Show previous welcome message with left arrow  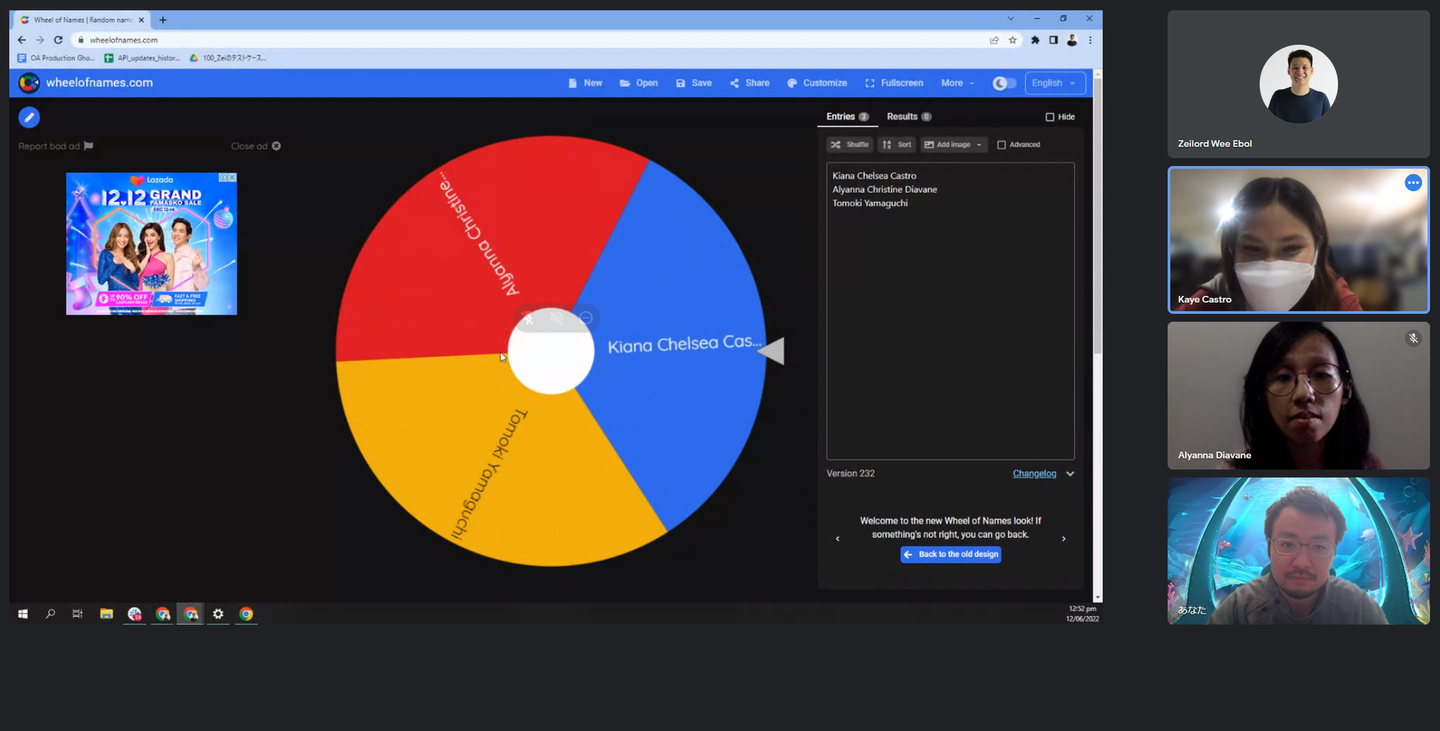838,539
